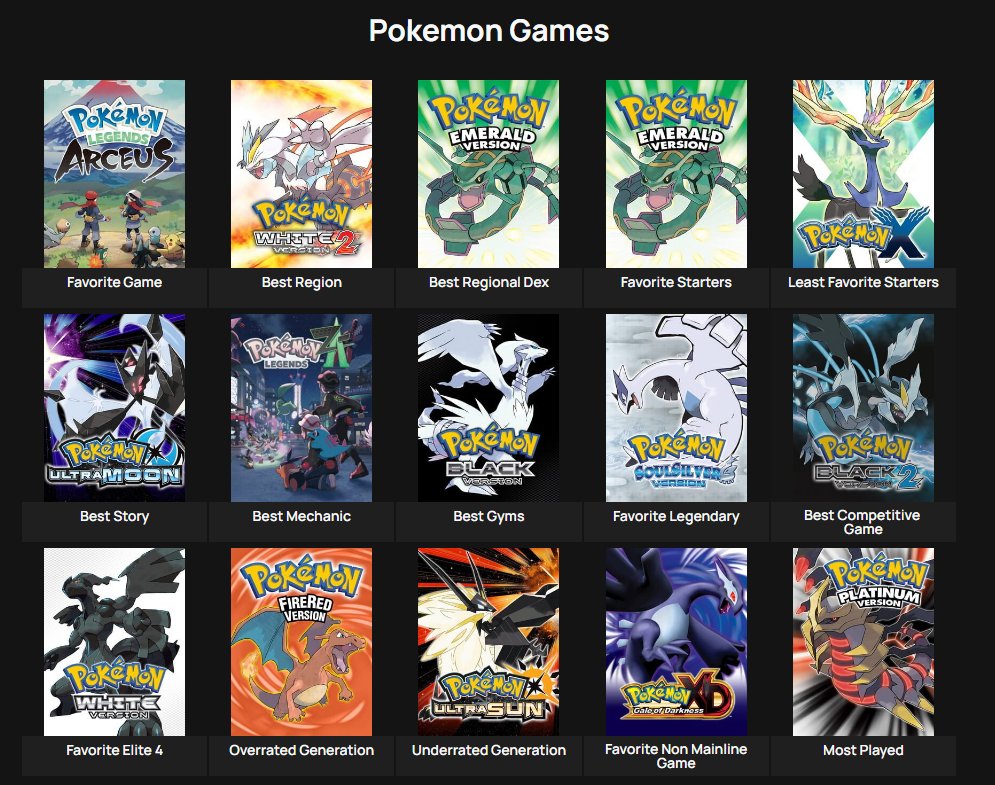
Task: Click the 'Favorite Starters' label
Action: 676,282
